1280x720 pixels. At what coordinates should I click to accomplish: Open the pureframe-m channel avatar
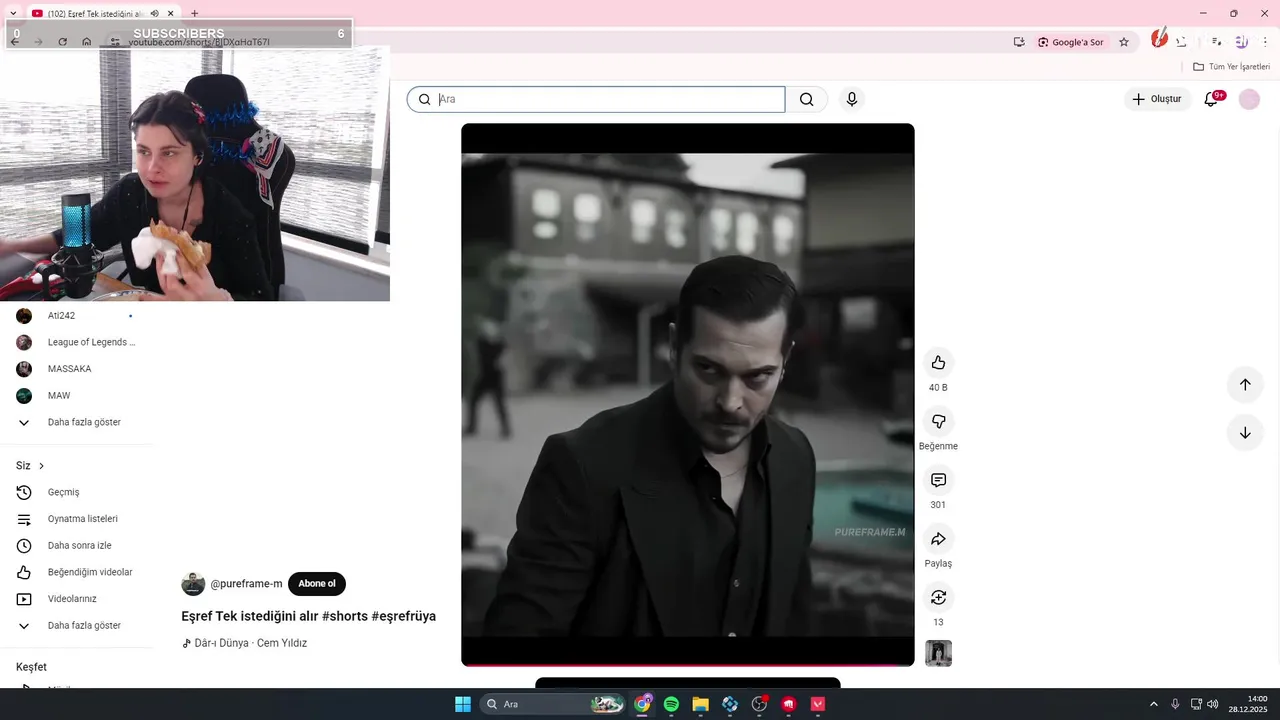pos(193,584)
